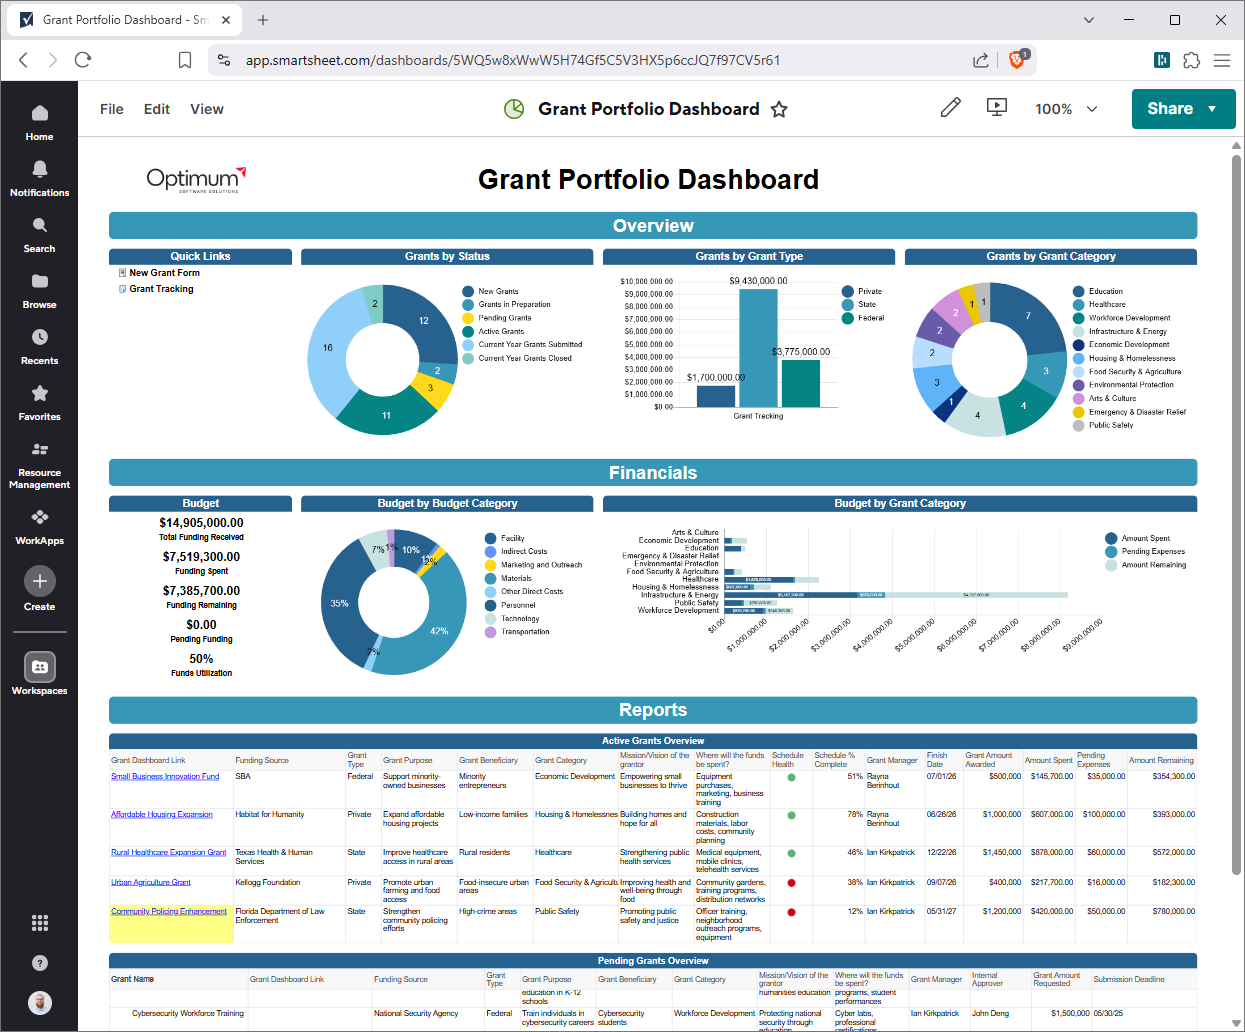Open the File menu

point(111,109)
